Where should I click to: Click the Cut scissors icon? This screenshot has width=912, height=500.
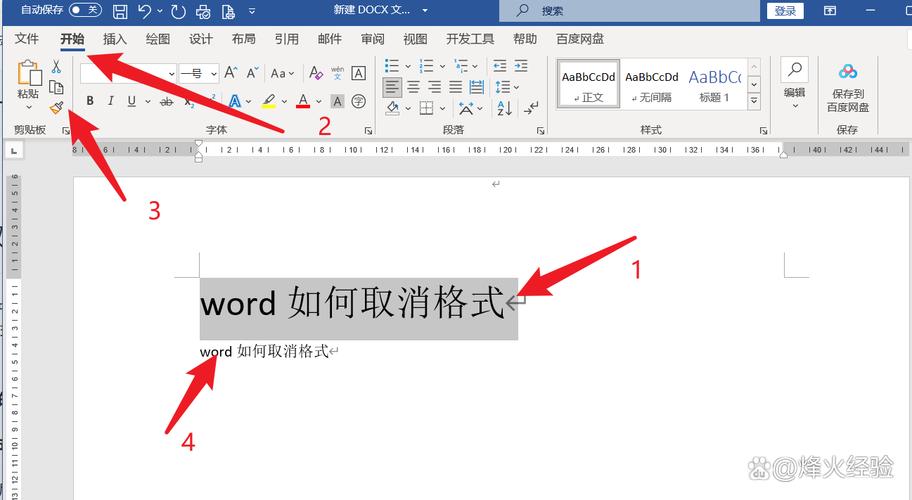(56, 66)
